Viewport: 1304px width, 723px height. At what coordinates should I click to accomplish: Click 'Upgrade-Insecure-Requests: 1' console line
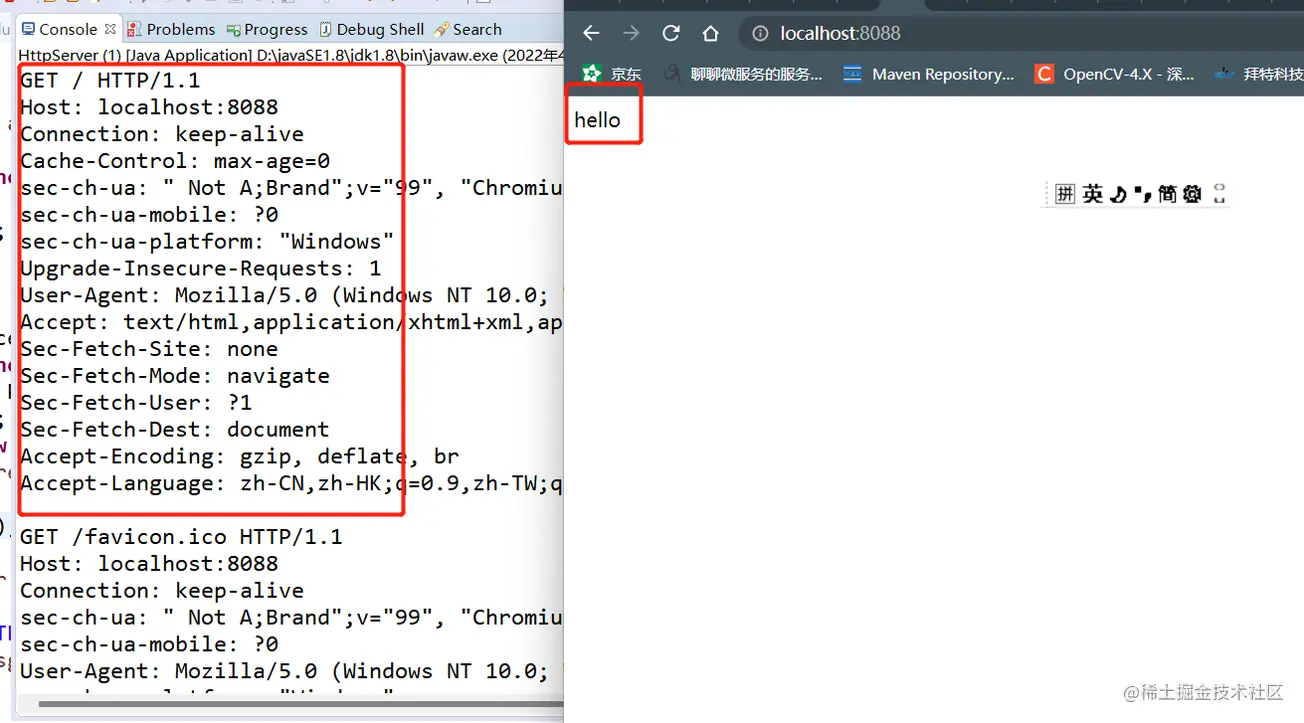[200, 269]
